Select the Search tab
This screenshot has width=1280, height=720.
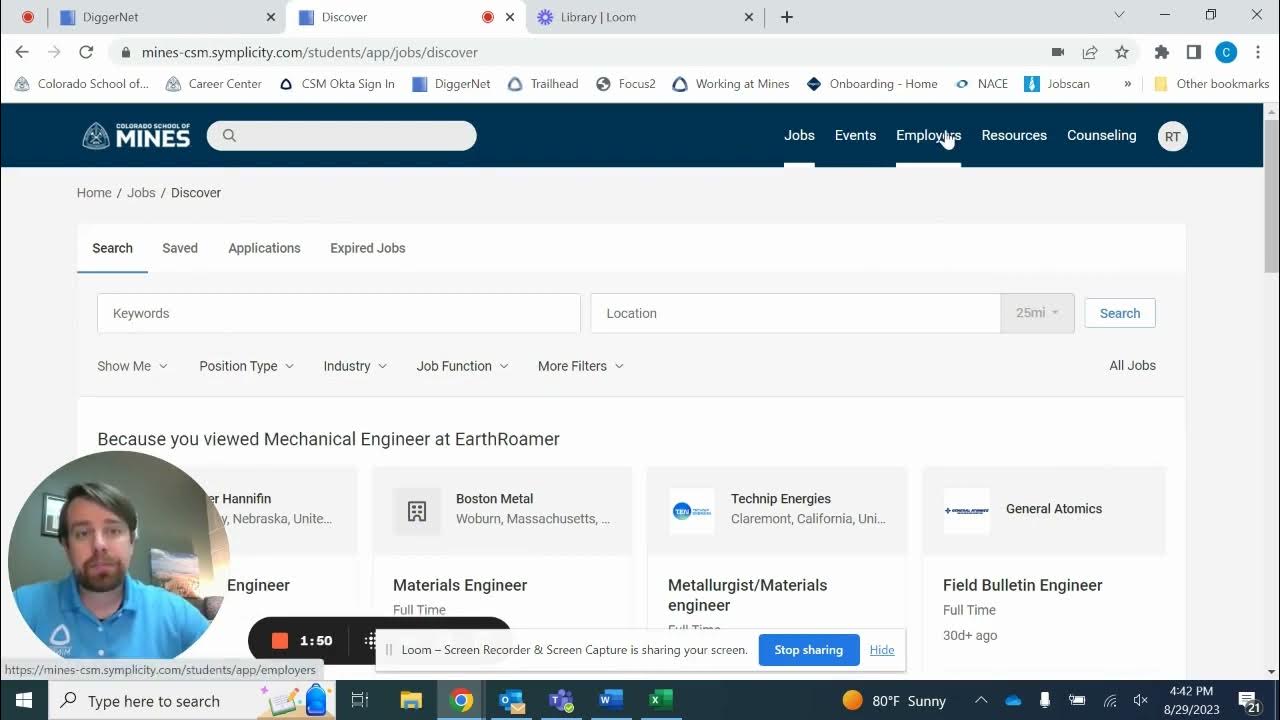click(112, 248)
